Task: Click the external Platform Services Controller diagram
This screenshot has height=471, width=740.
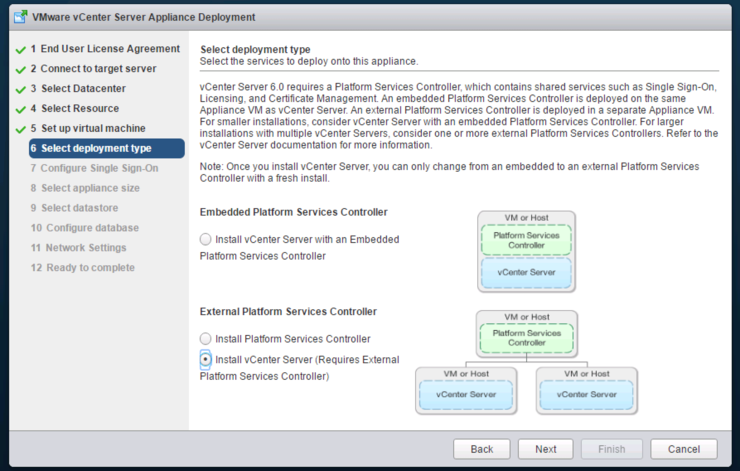Action: pyautogui.click(x=527, y=362)
